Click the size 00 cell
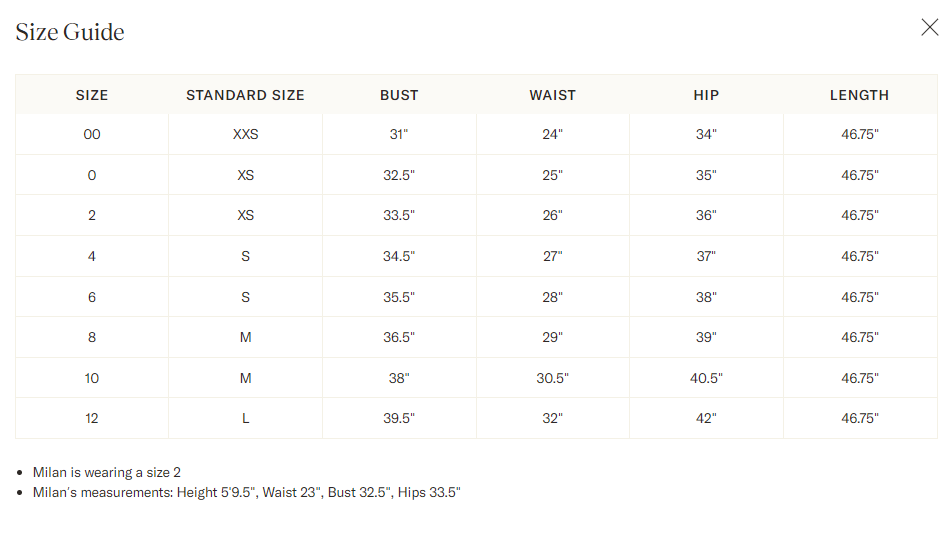Image resolution: width=952 pixels, height=537 pixels. coord(92,134)
